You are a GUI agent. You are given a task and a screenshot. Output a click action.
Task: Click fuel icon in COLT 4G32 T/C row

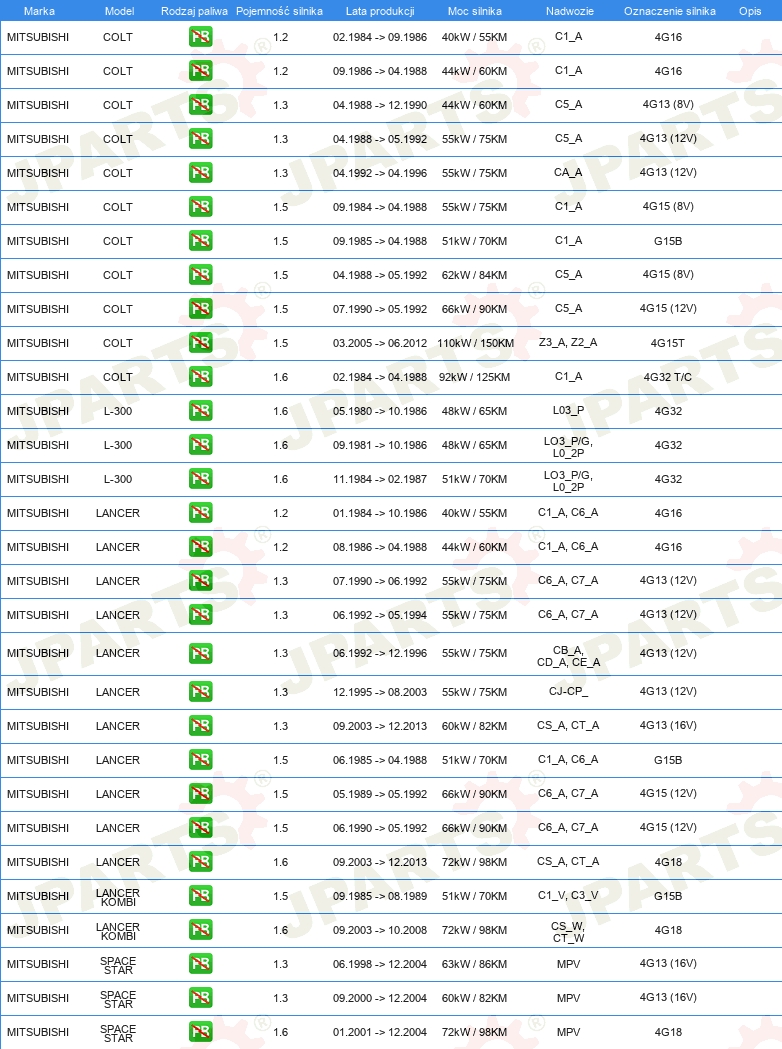tap(201, 377)
